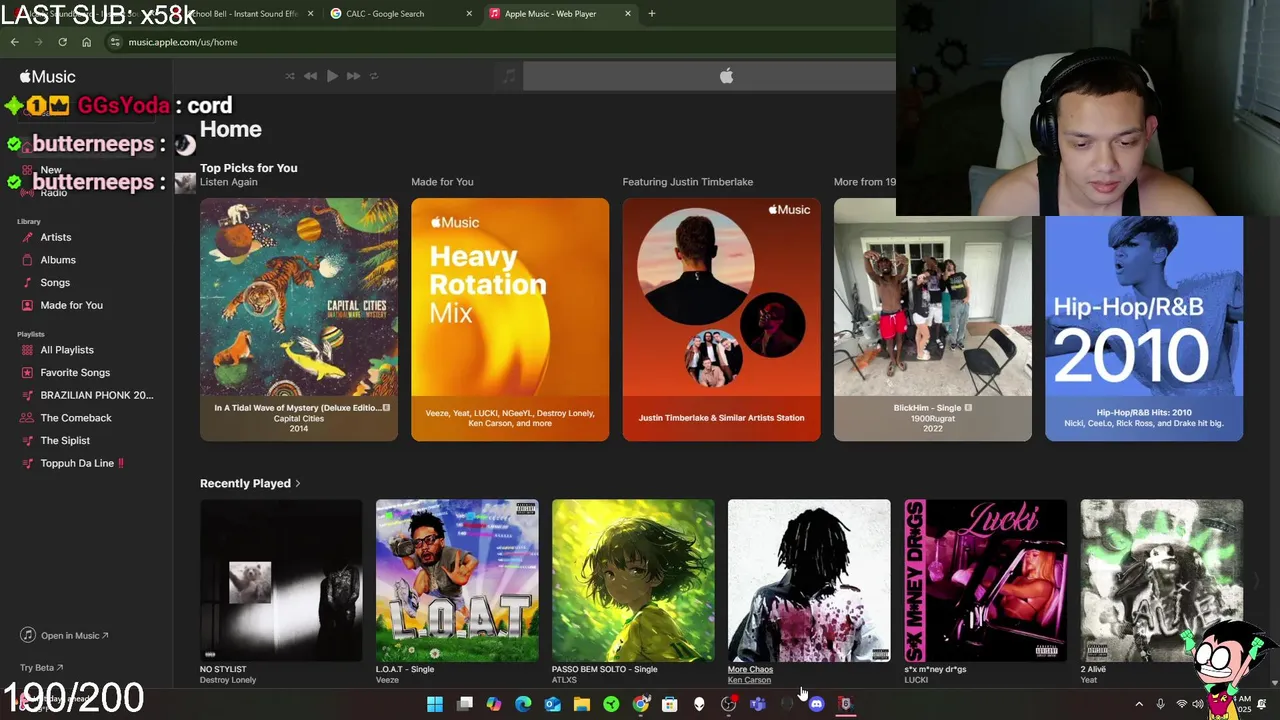Skip to previous track
Screen dimensions: 1280x720
tap(310, 76)
